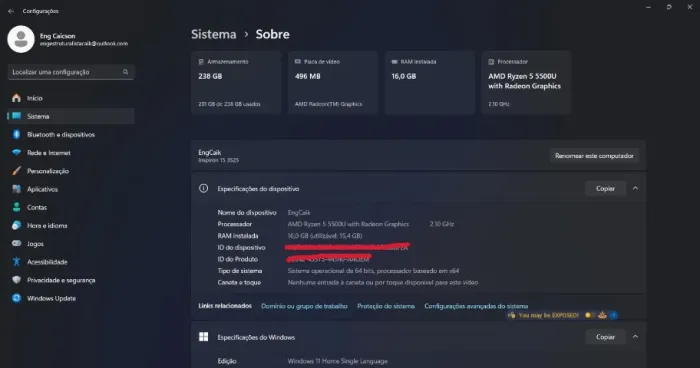The height and width of the screenshot is (368, 700).
Task: Click the Jogos controller icon
Action: pyautogui.click(x=17, y=244)
